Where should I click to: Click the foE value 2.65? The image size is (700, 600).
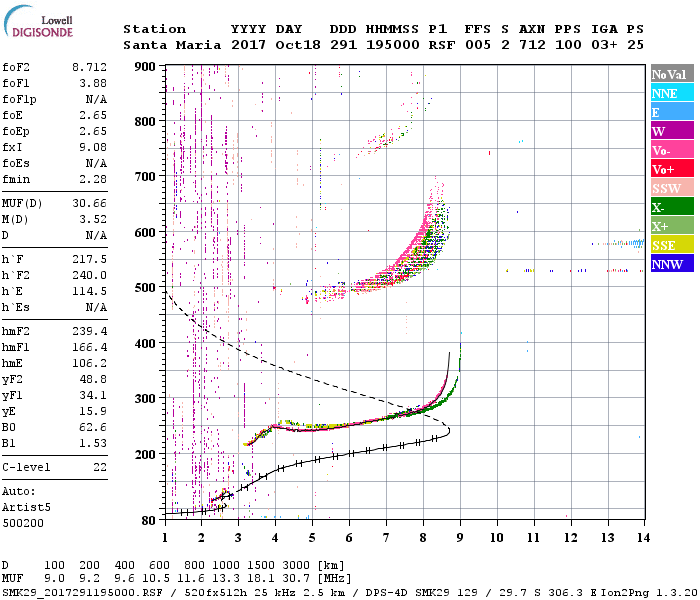(x=93, y=115)
